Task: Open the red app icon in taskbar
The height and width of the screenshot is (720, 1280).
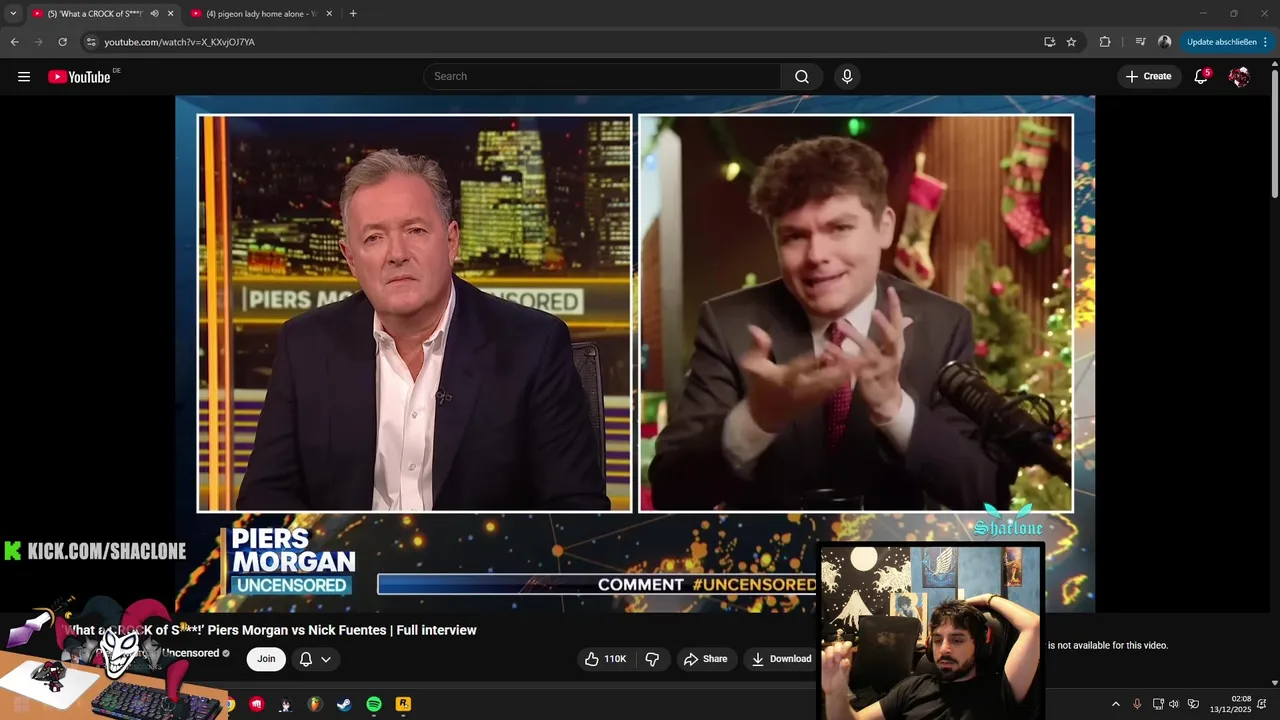Action: 257,704
